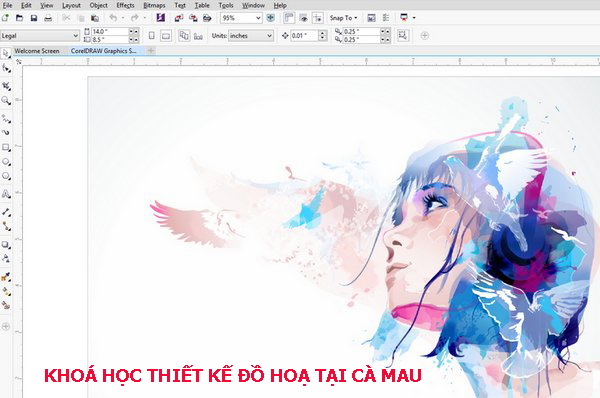Open the Legal page size dropdown
Viewport: 600px width, 398px height.
(75, 36)
